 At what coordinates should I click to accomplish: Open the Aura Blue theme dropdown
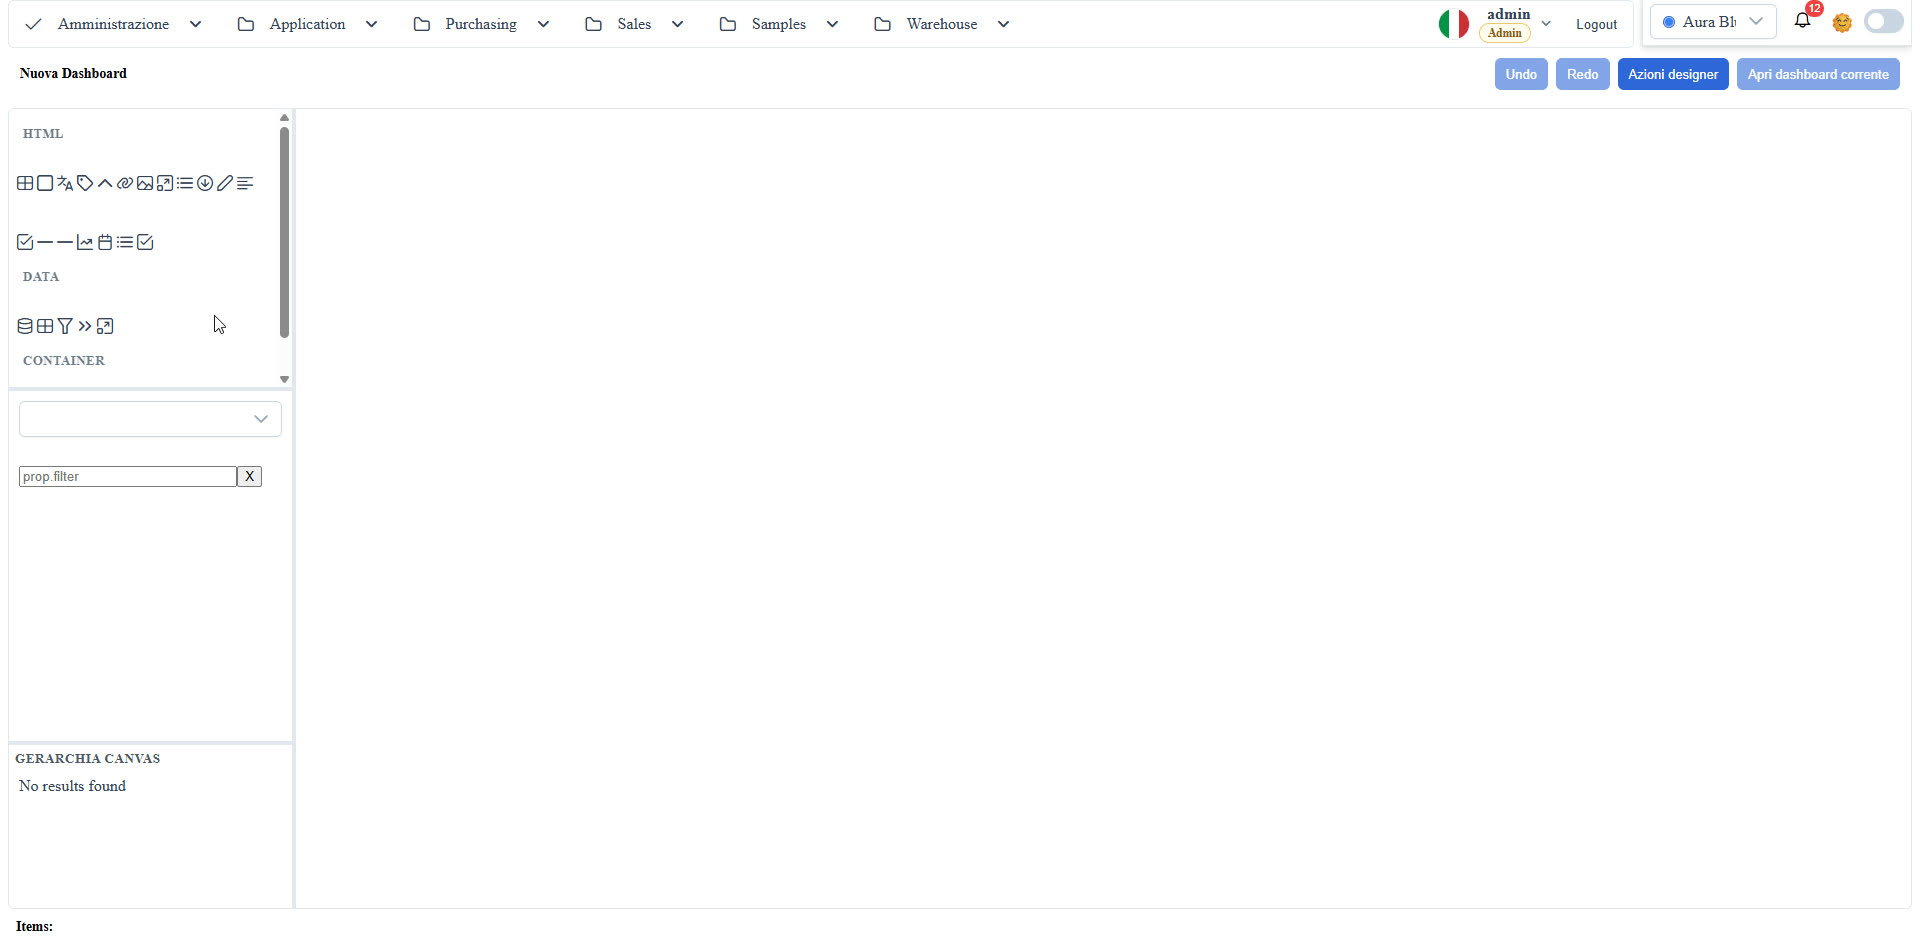(x=1713, y=22)
